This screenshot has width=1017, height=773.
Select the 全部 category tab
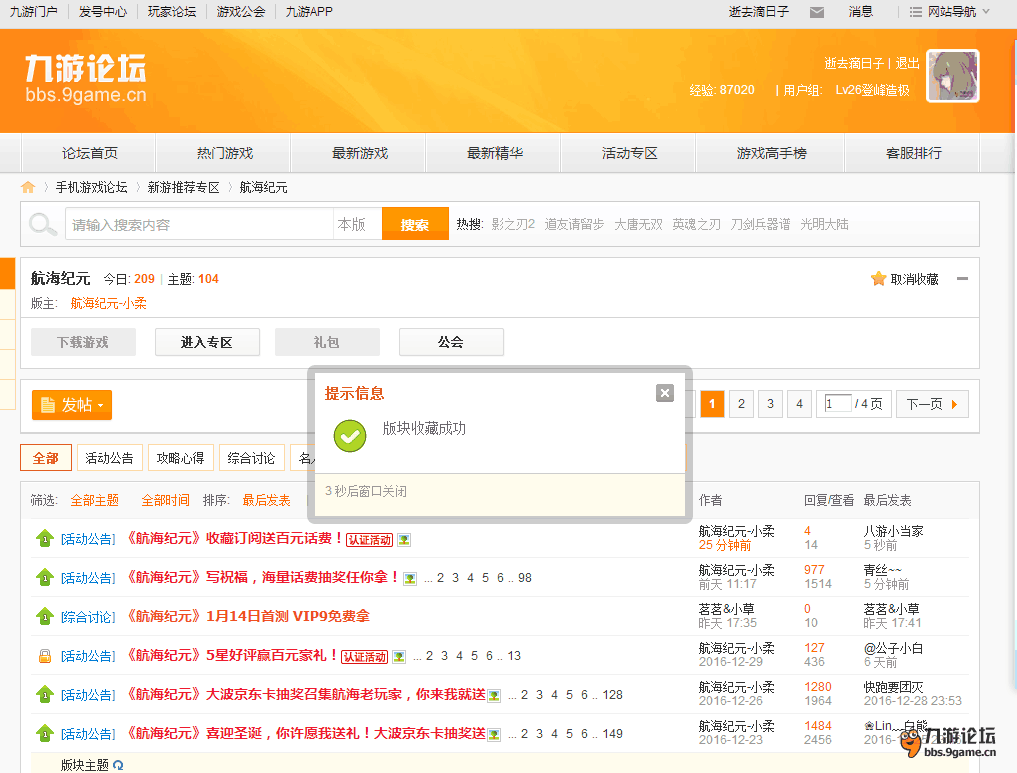tap(45, 458)
